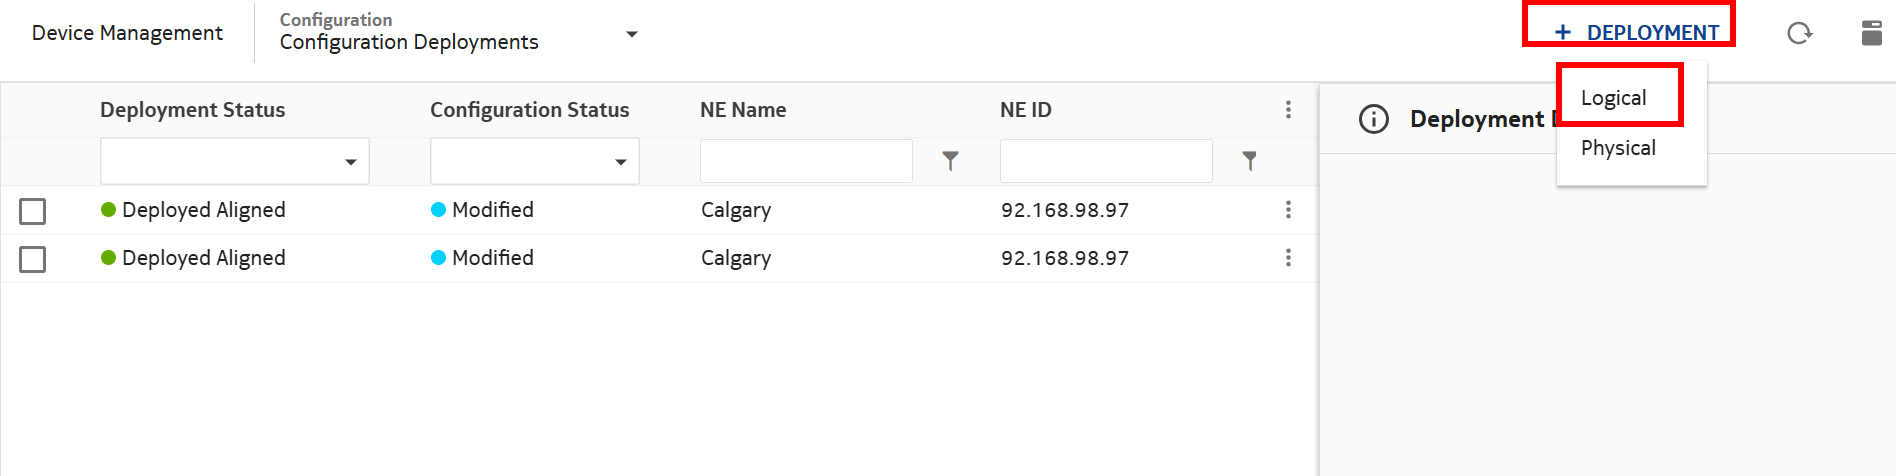The width and height of the screenshot is (1896, 476).
Task: Open the column options kebab menu in table header
Action: point(1288,110)
